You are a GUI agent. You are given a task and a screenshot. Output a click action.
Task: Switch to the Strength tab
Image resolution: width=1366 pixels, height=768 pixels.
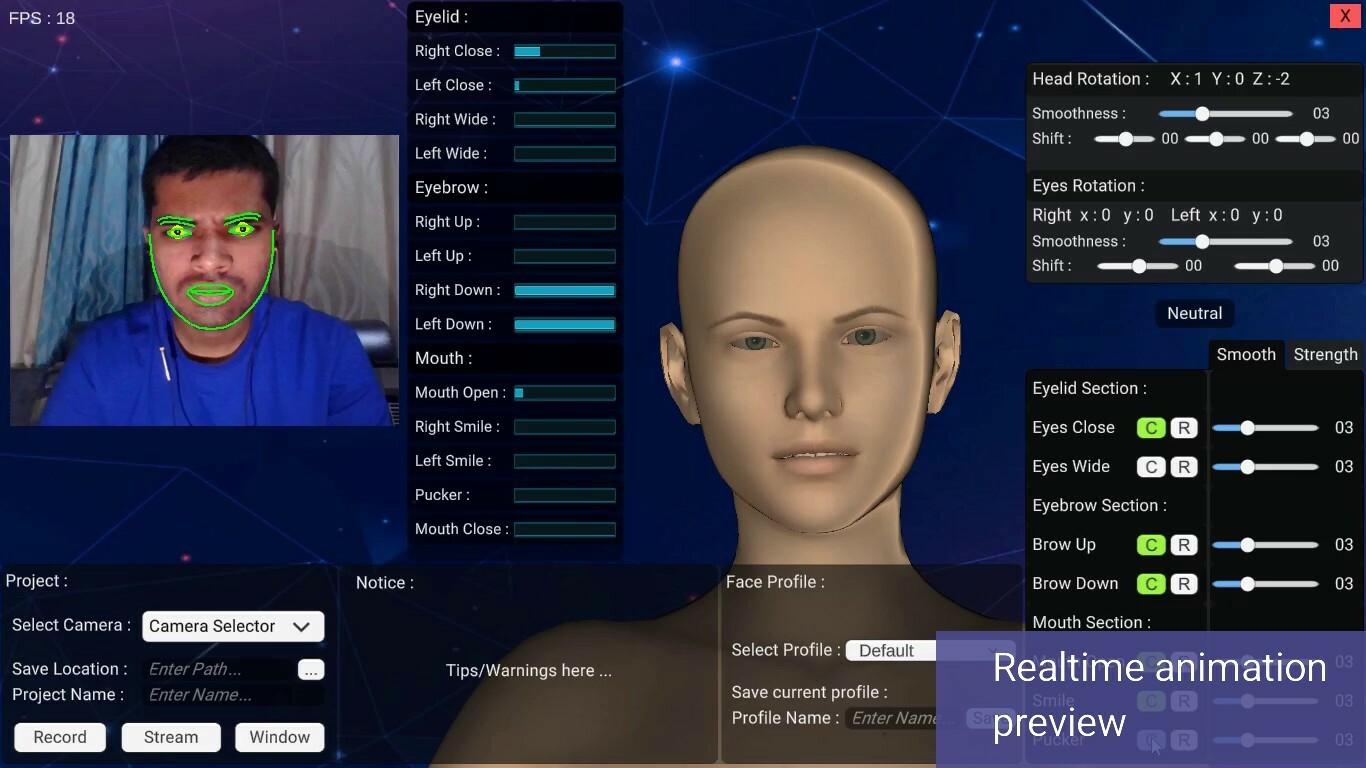pyautogui.click(x=1326, y=354)
